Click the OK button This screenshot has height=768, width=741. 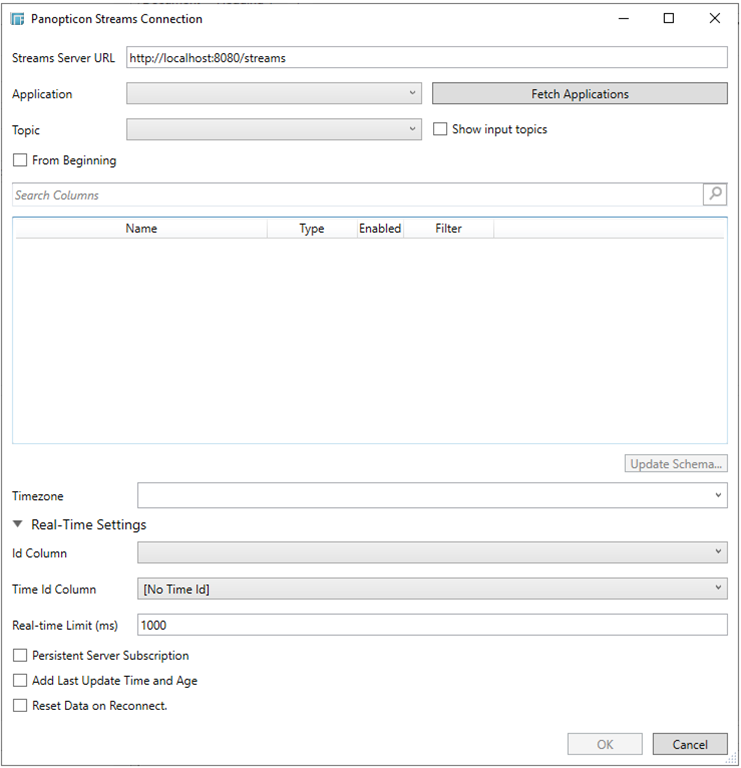coord(605,744)
